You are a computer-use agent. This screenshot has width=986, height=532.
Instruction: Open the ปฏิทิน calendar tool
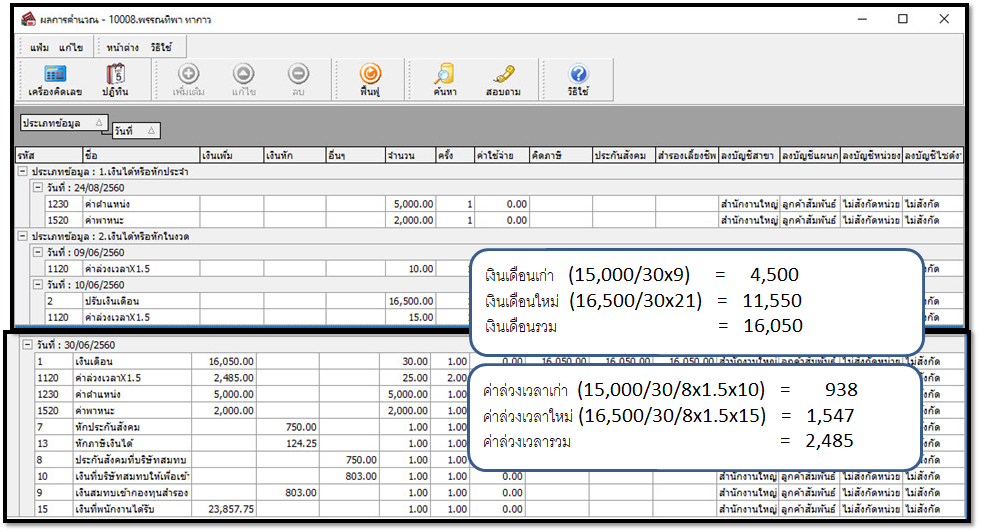(116, 80)
